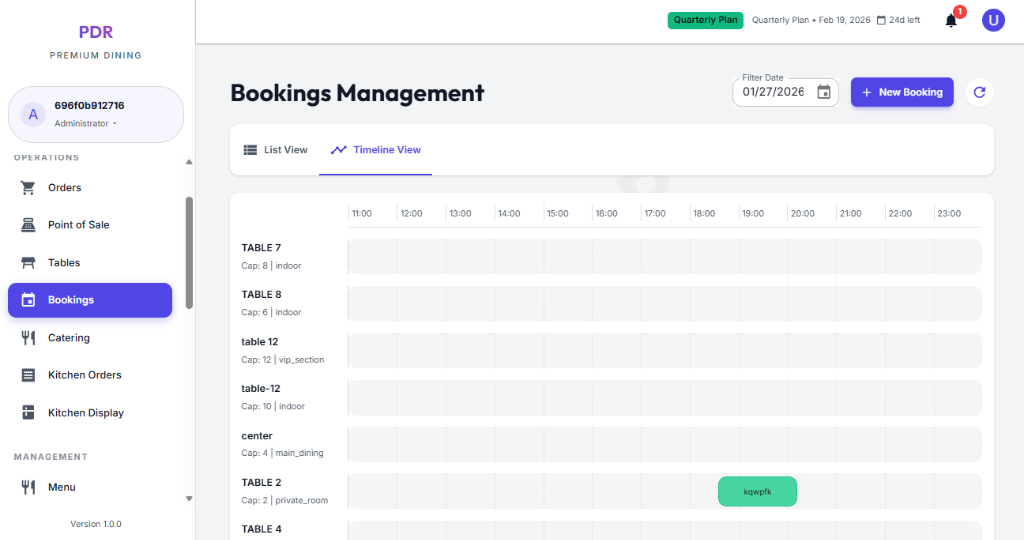Click the Quarterly Plan badge
The height and width of the screenshot is (540, 1024).
pyautogui.click(x=705, y=20)
